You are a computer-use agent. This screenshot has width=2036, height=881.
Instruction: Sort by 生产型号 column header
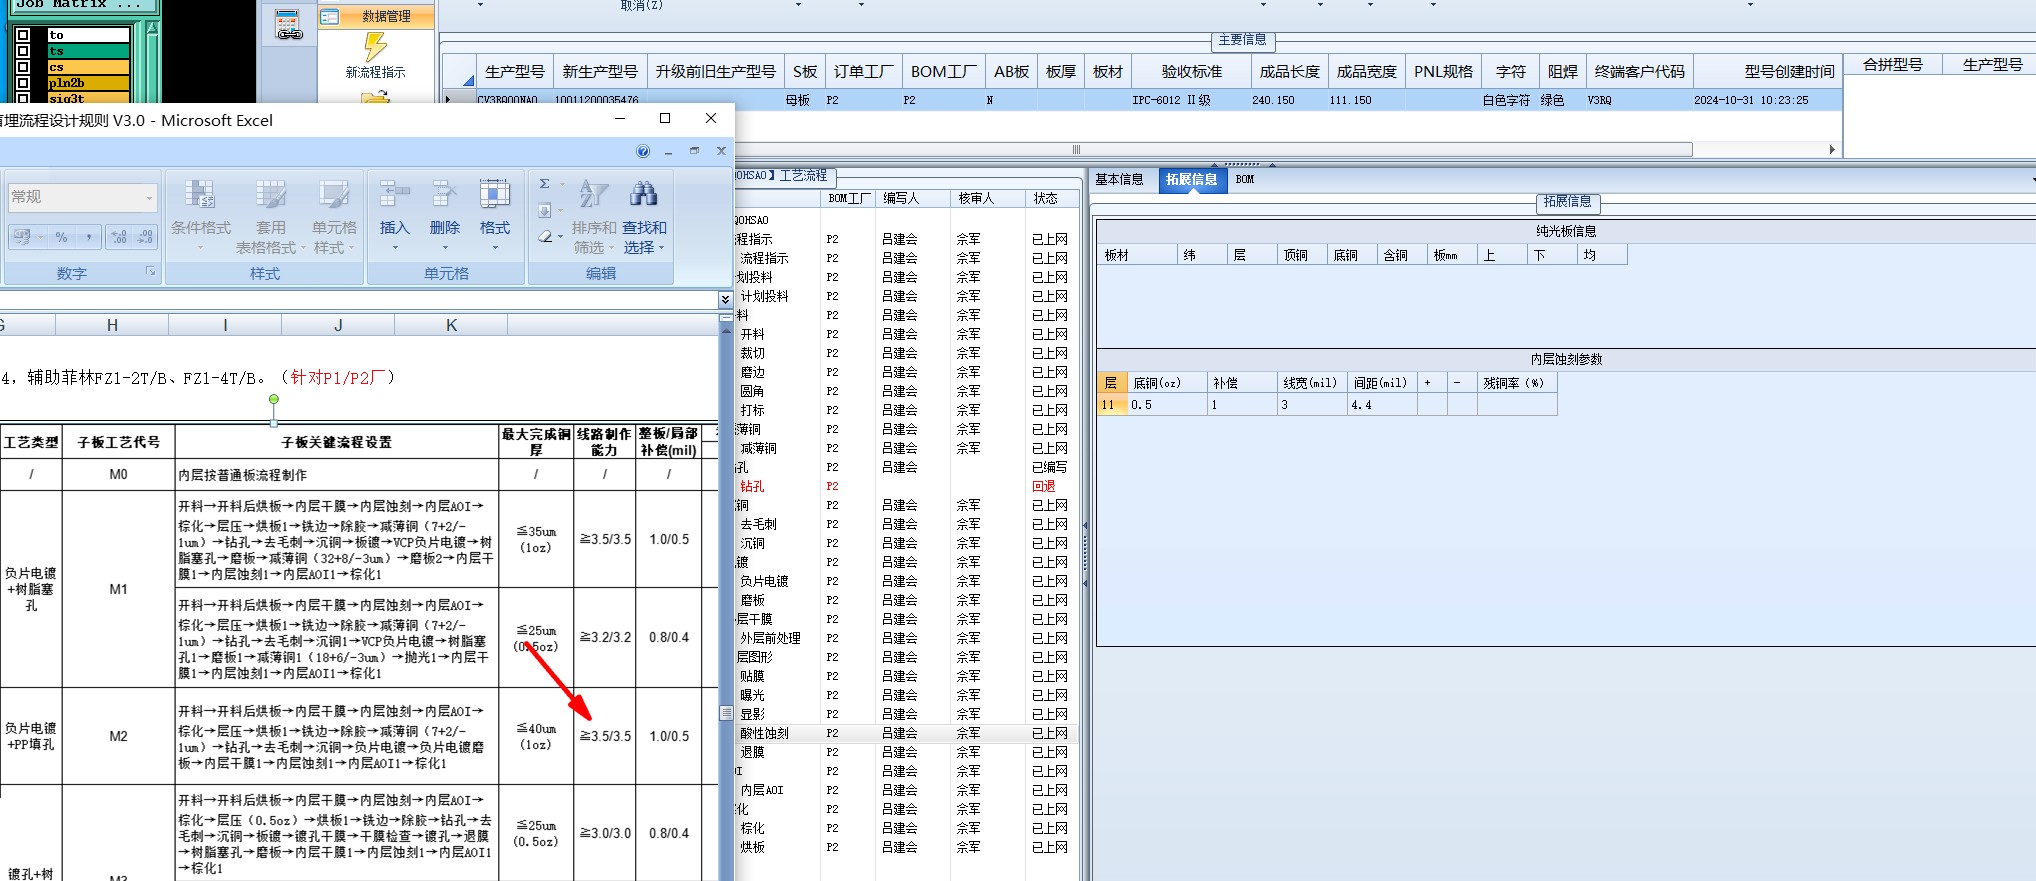(x=514, y=72)
